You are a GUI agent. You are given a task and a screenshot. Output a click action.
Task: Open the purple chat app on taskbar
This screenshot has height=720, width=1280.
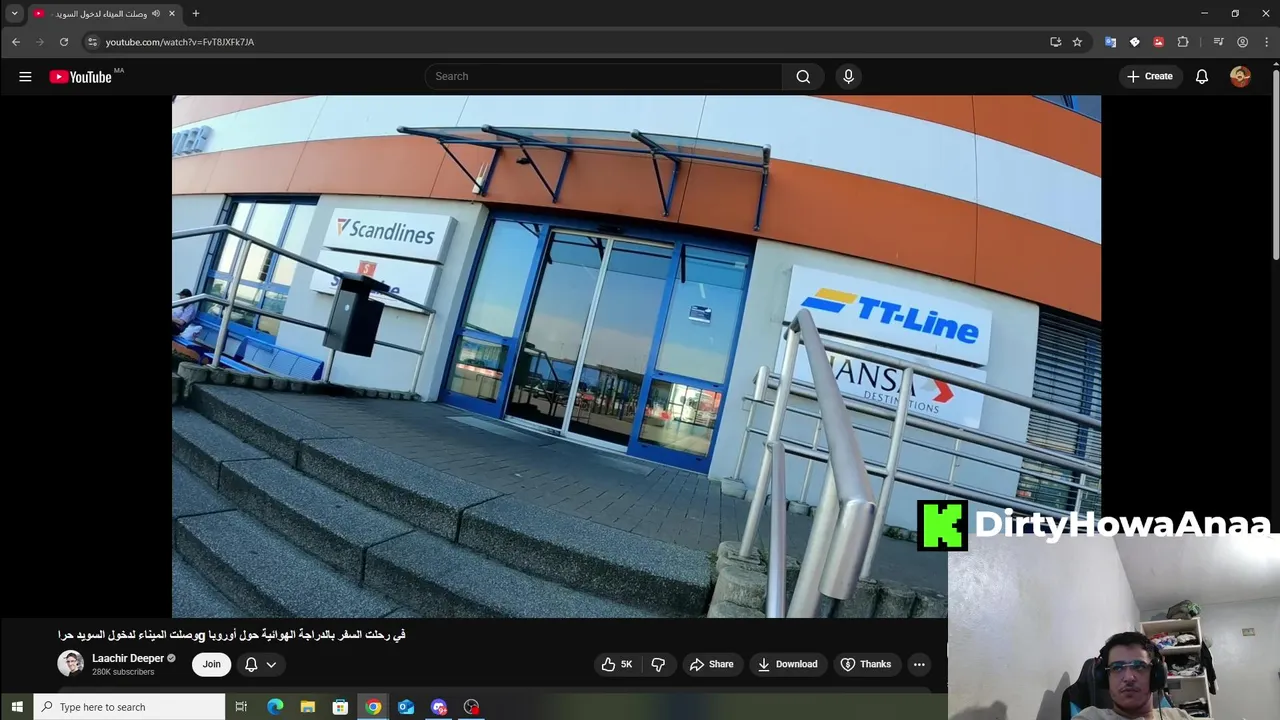(x=439, y=707)
